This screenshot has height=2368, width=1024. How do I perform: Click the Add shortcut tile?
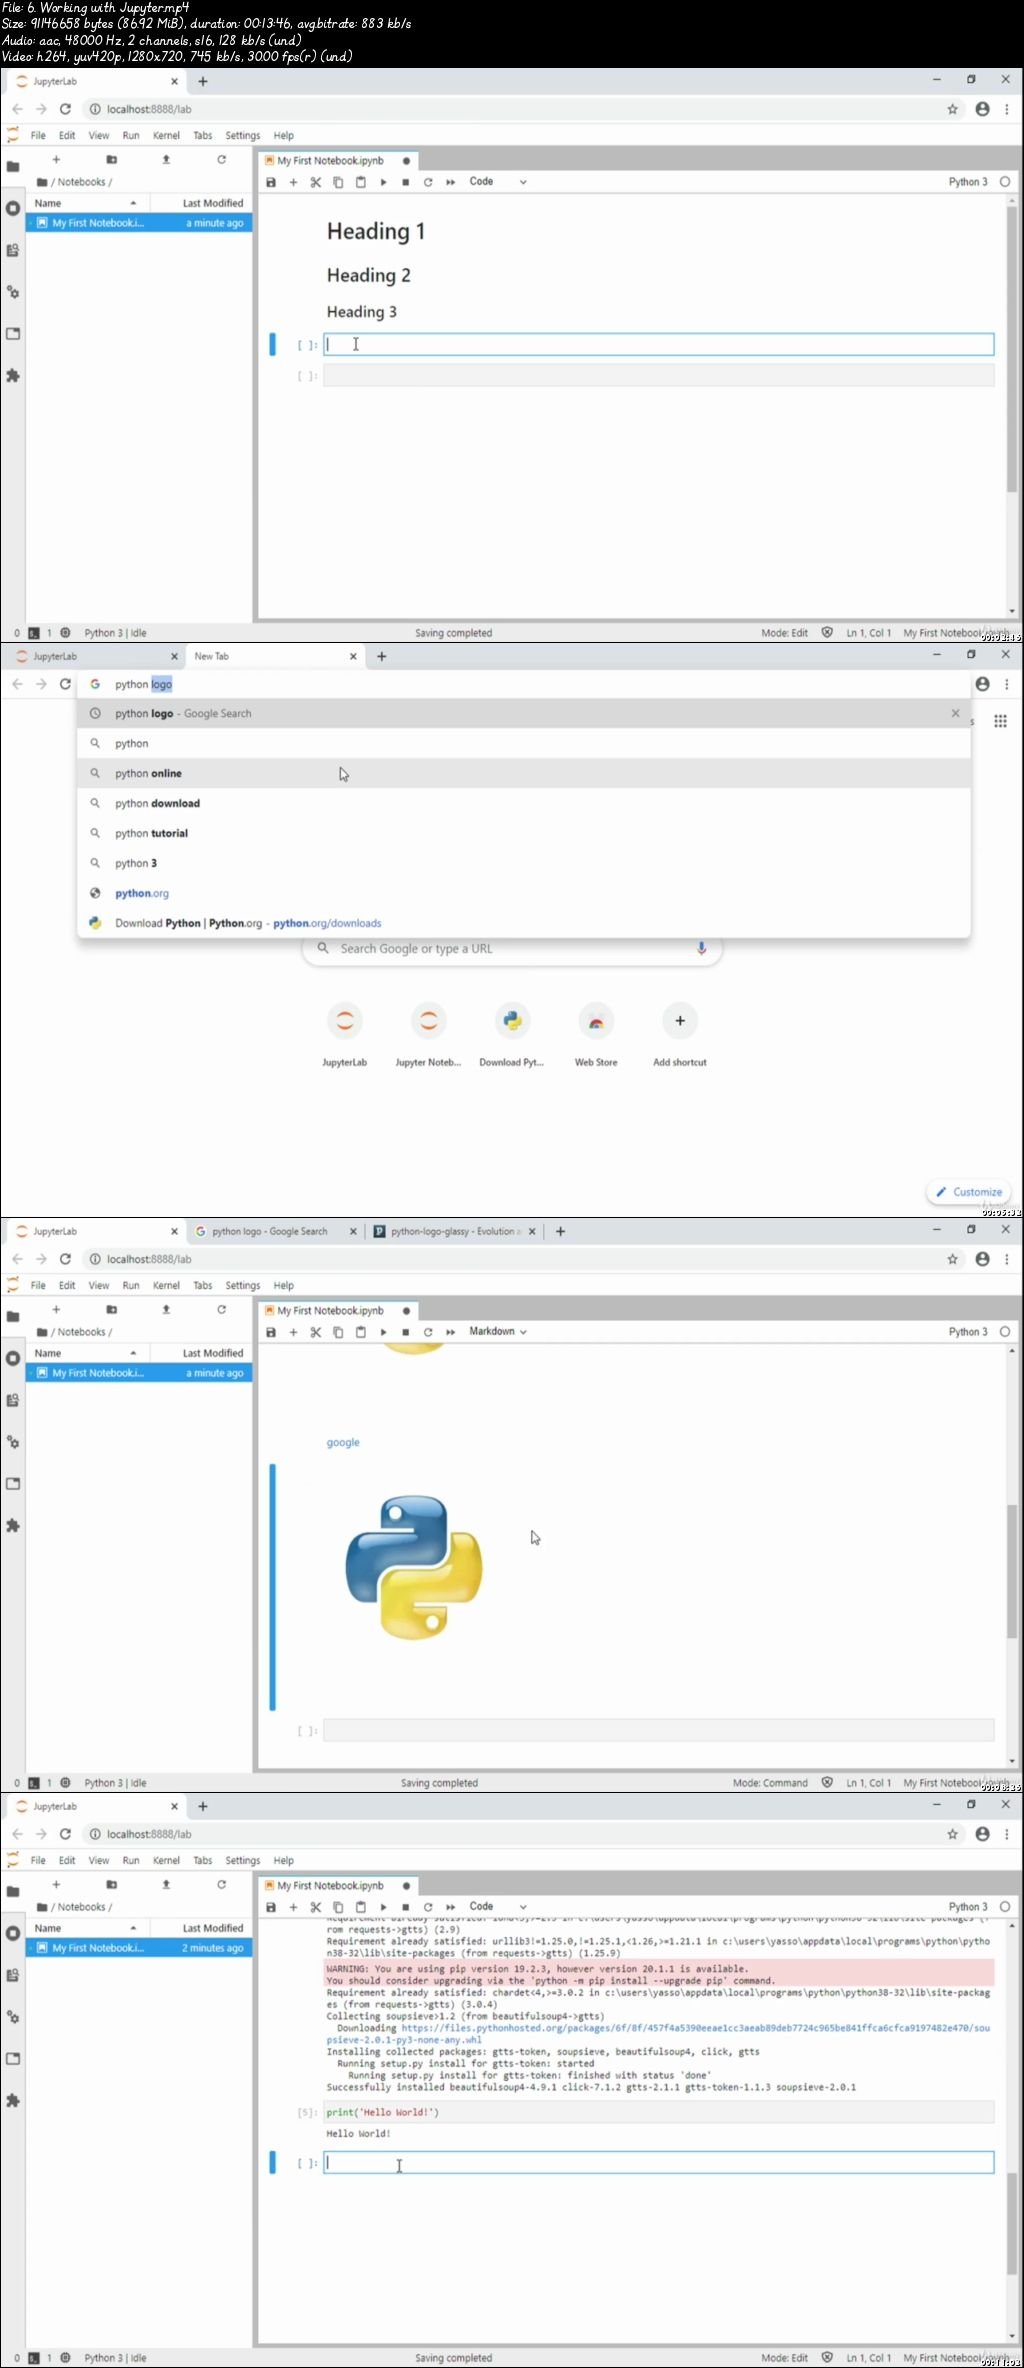tap(680, 1035)
